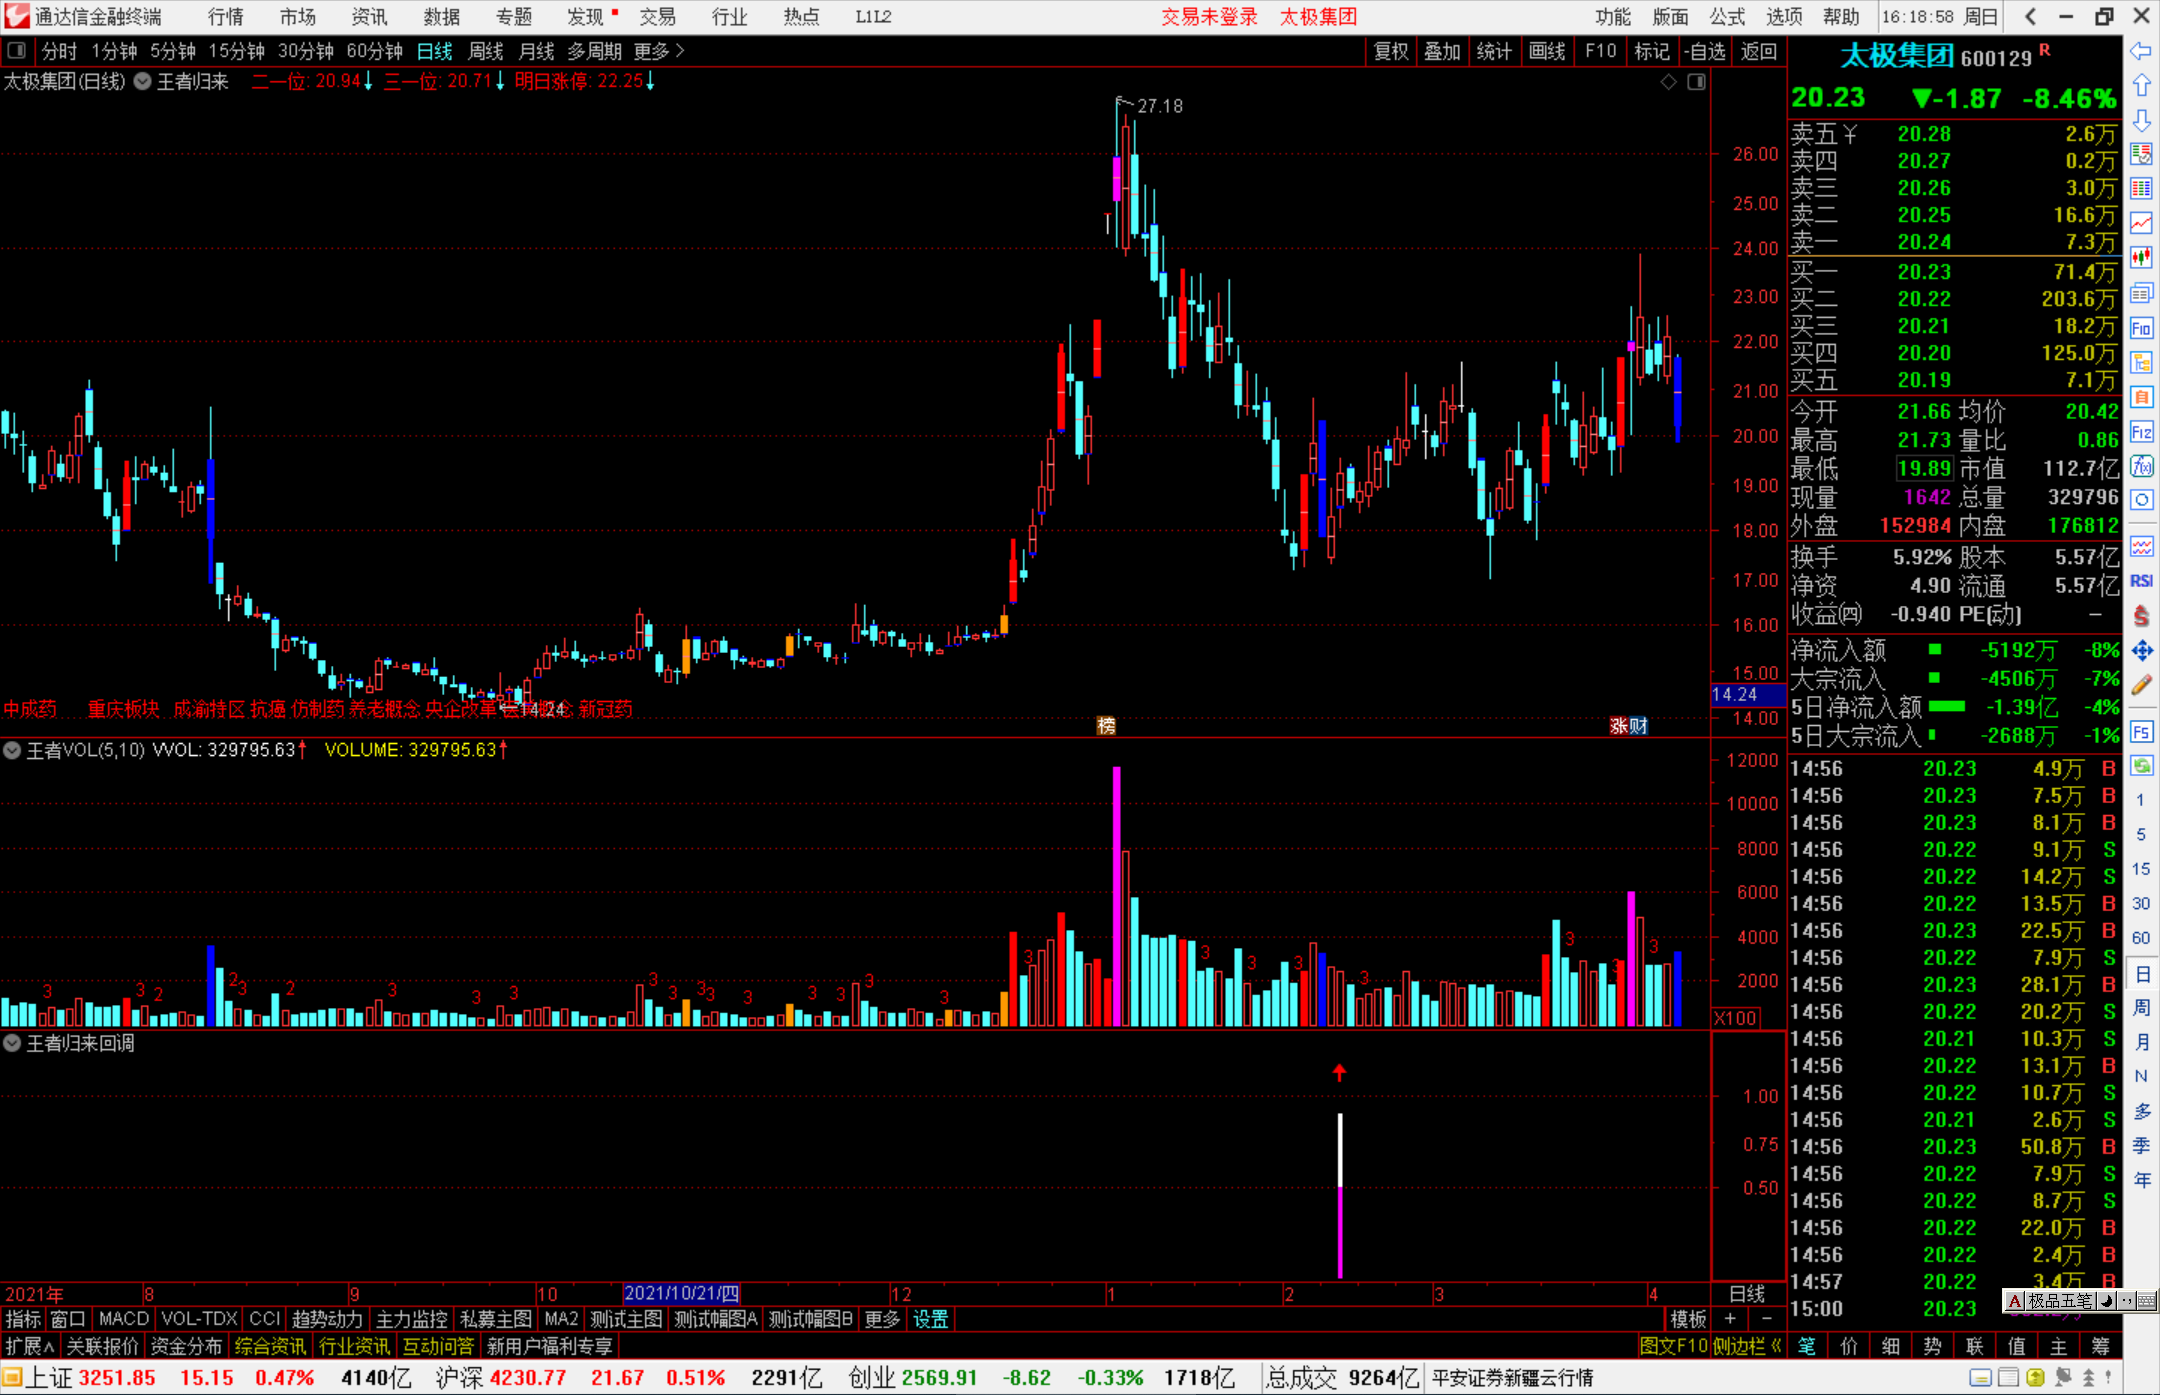This screenshot has width=2160, height=1395.
Task: Open 王者VOL indicator dropdown chevron
Action: click(12, 750)
